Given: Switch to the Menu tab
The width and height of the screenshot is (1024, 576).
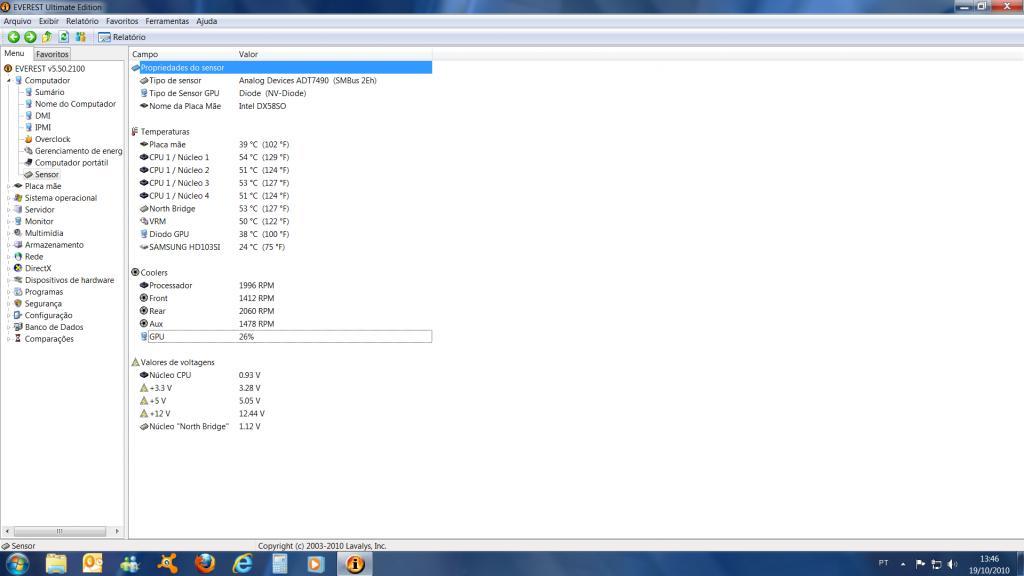Looking at the screenshot, I should 14,54.
